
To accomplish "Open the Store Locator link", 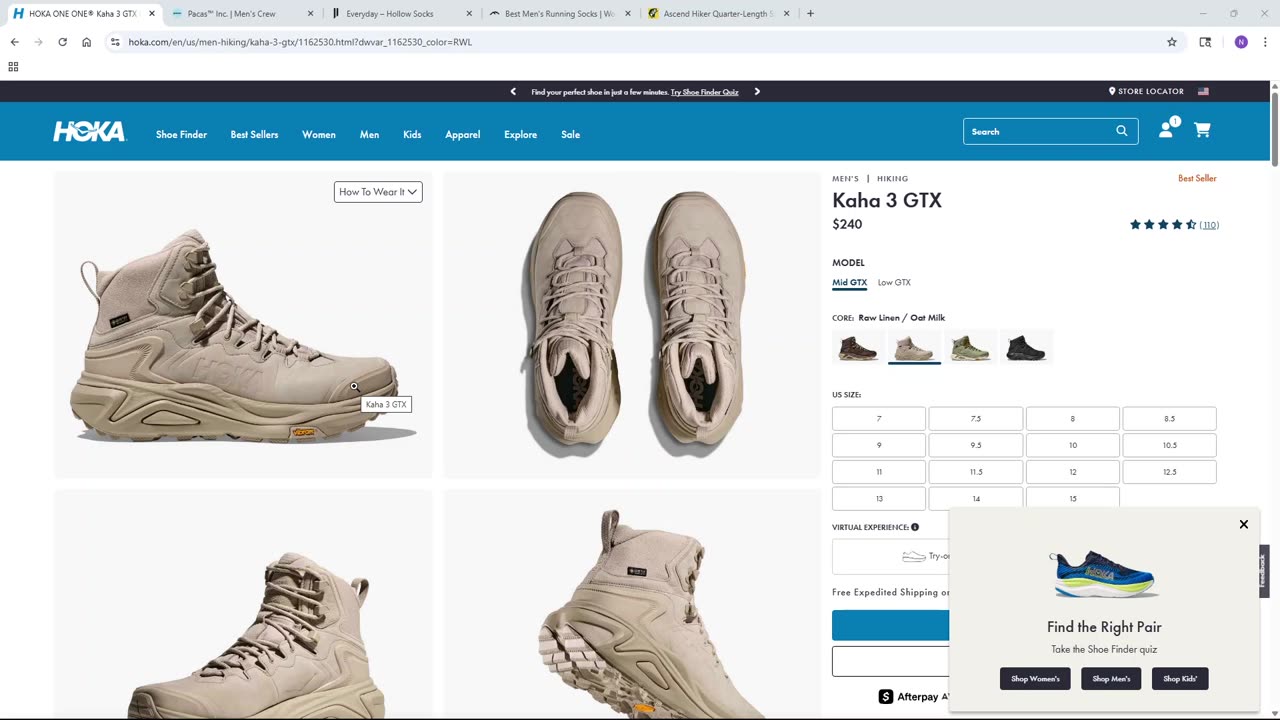I will point(1146,91).
